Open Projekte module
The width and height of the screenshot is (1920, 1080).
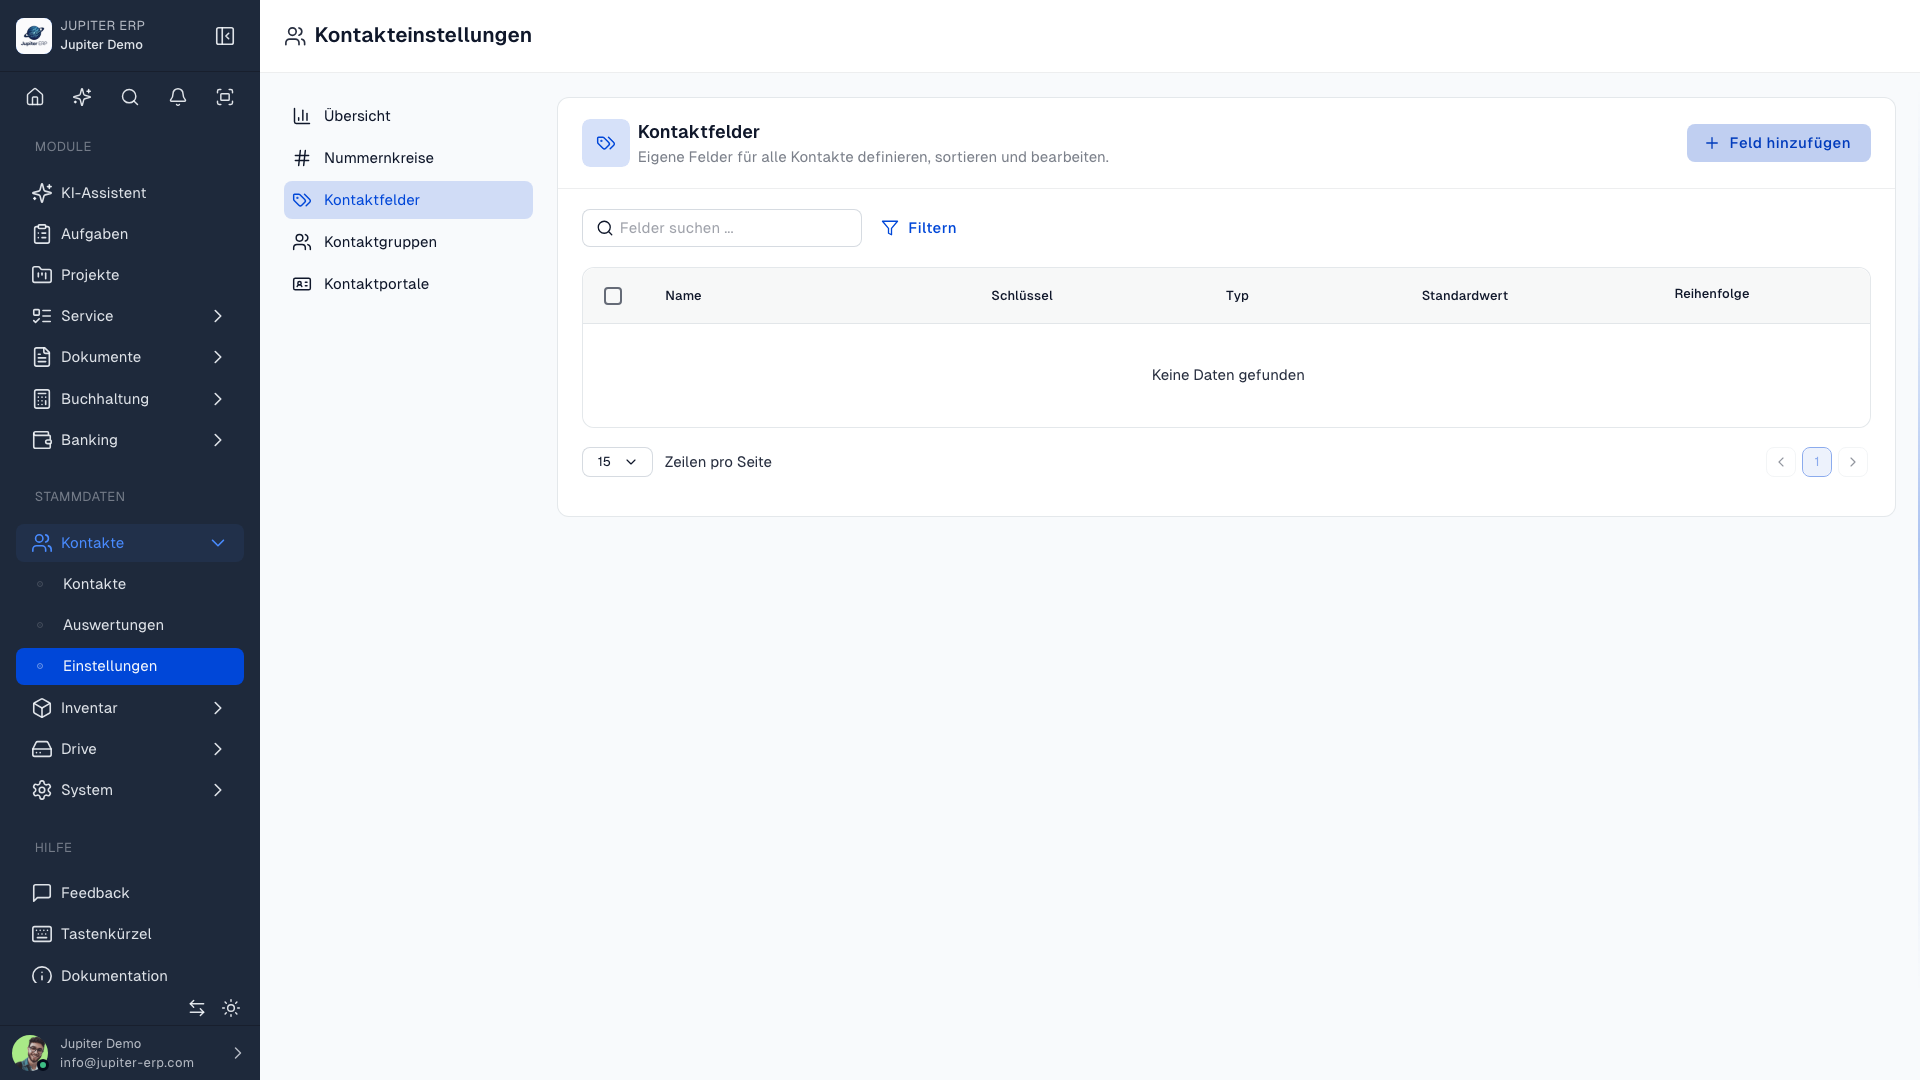[130, 275]
